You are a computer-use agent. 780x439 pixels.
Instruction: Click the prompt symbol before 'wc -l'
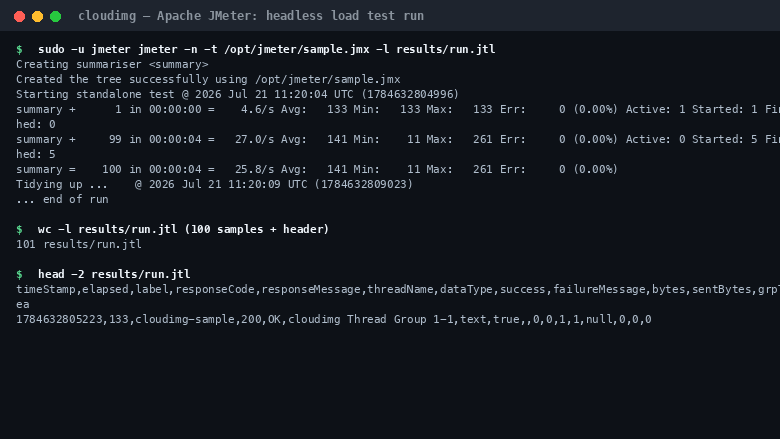tap(19, 229)
